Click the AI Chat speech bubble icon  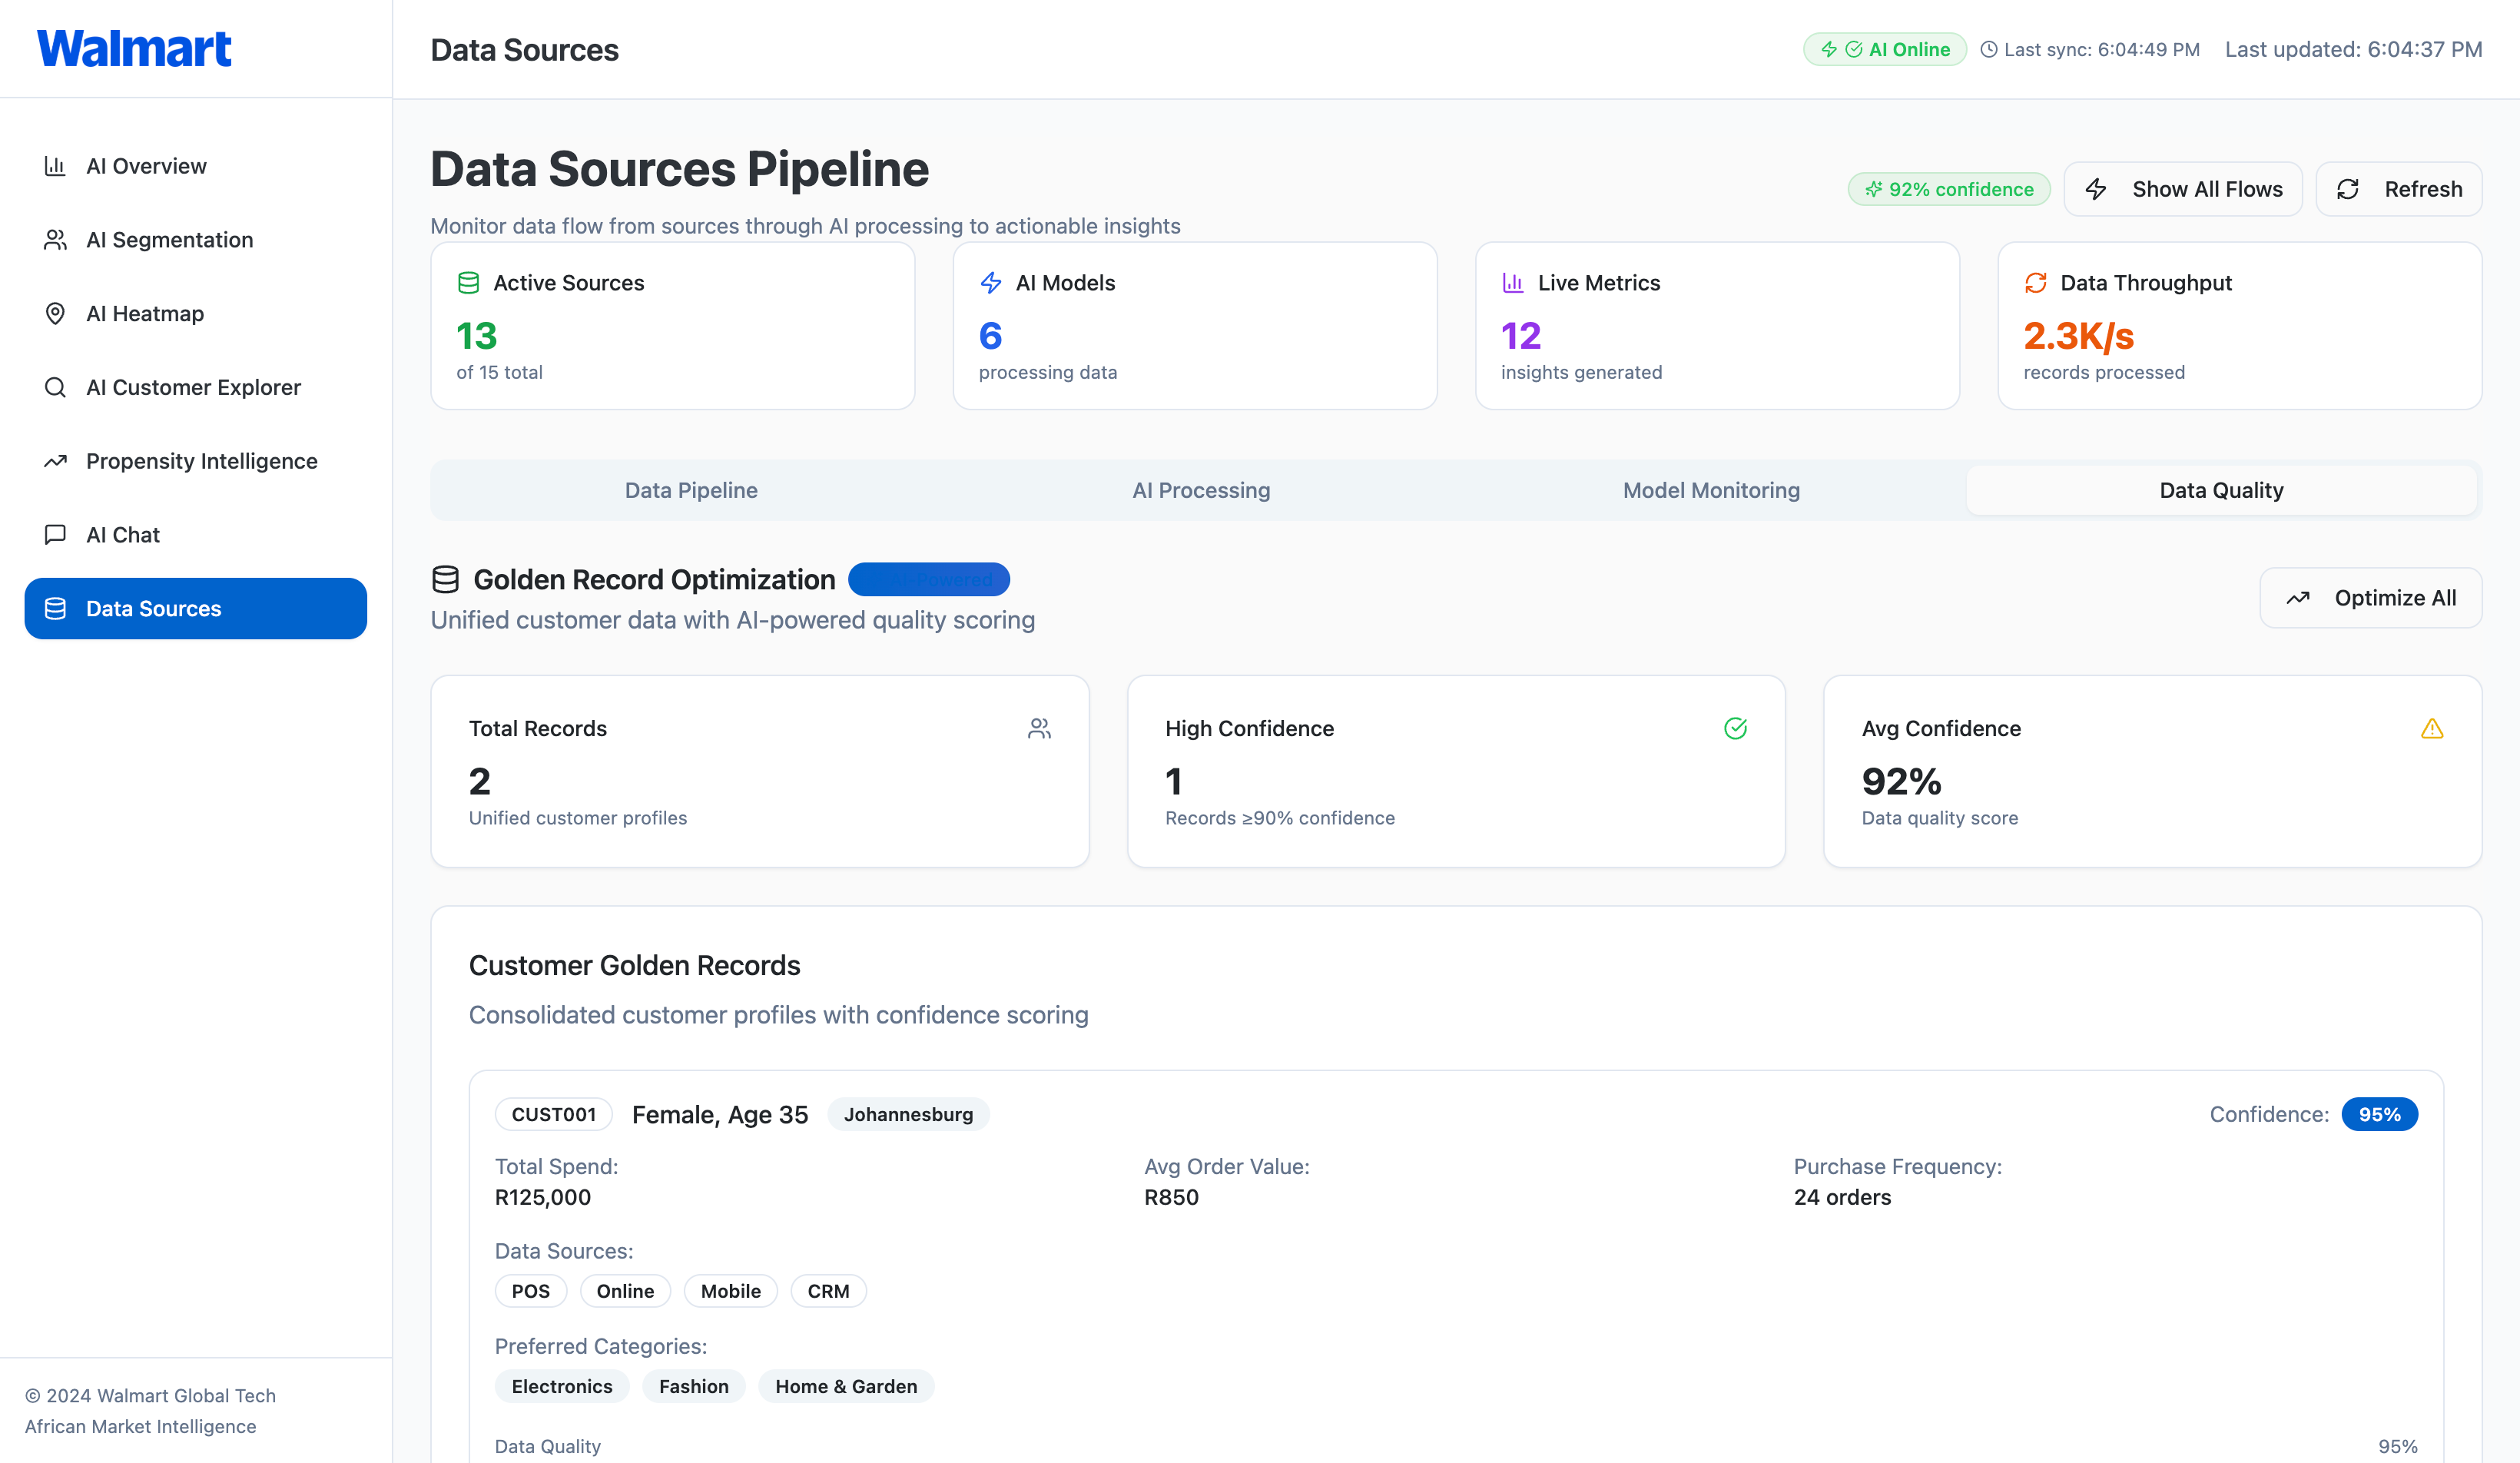point(55,535)
